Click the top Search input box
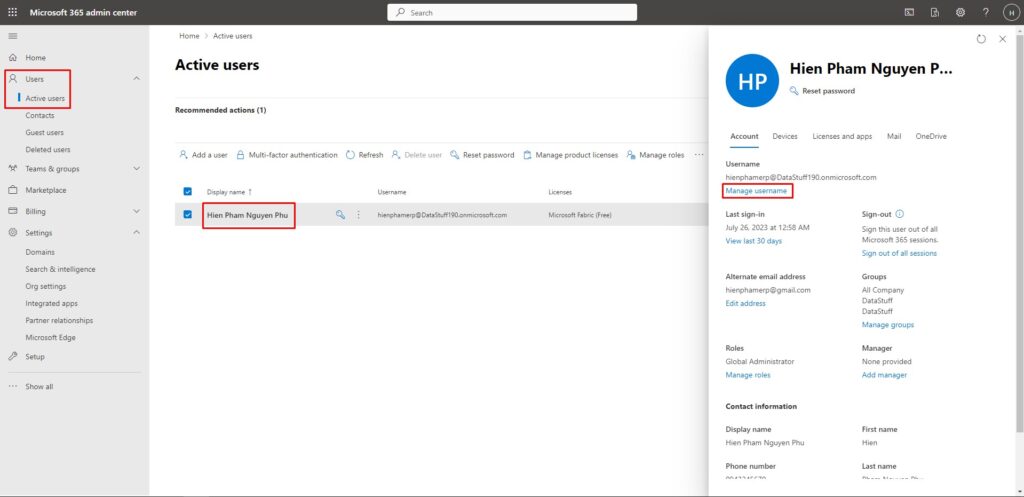This screenshot has height=497, width=1024. pos(512,12)
